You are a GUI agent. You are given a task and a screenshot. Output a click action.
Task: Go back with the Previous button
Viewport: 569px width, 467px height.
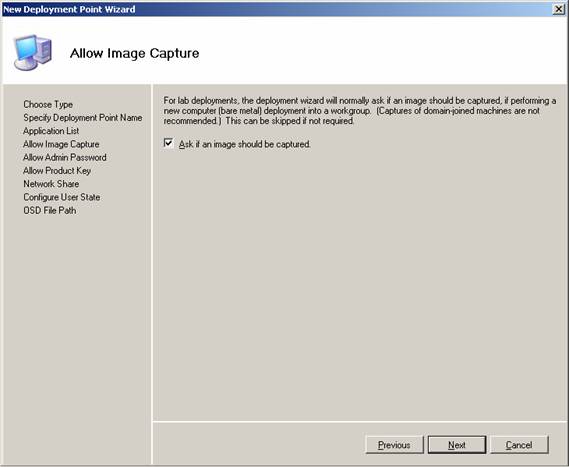pos(394,445)
